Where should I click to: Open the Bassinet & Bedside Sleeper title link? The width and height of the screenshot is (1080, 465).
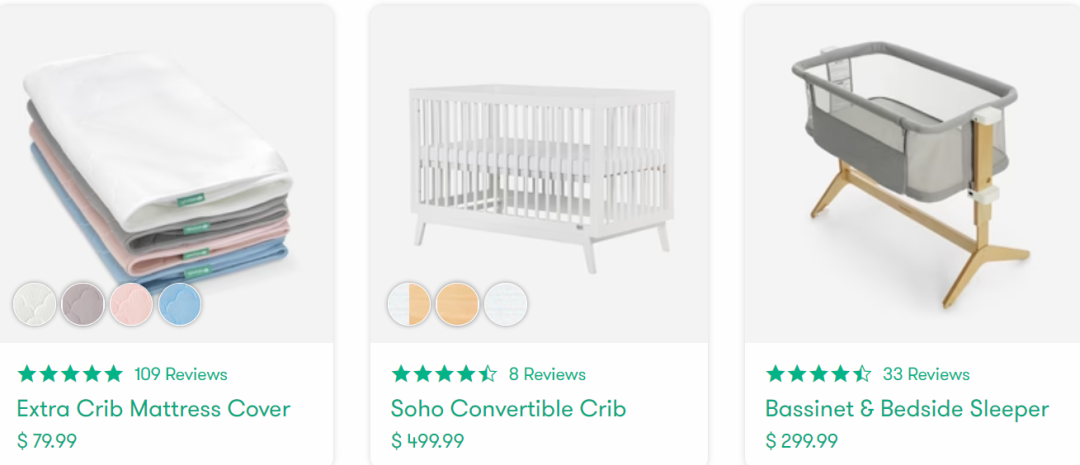[907, 408]
